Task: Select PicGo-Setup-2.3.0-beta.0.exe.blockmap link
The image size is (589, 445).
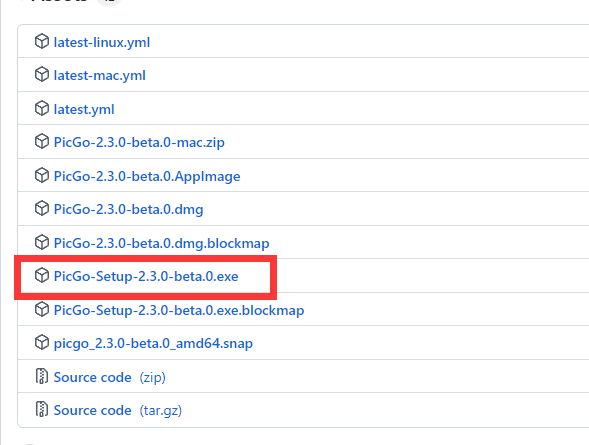Action: 179,310
